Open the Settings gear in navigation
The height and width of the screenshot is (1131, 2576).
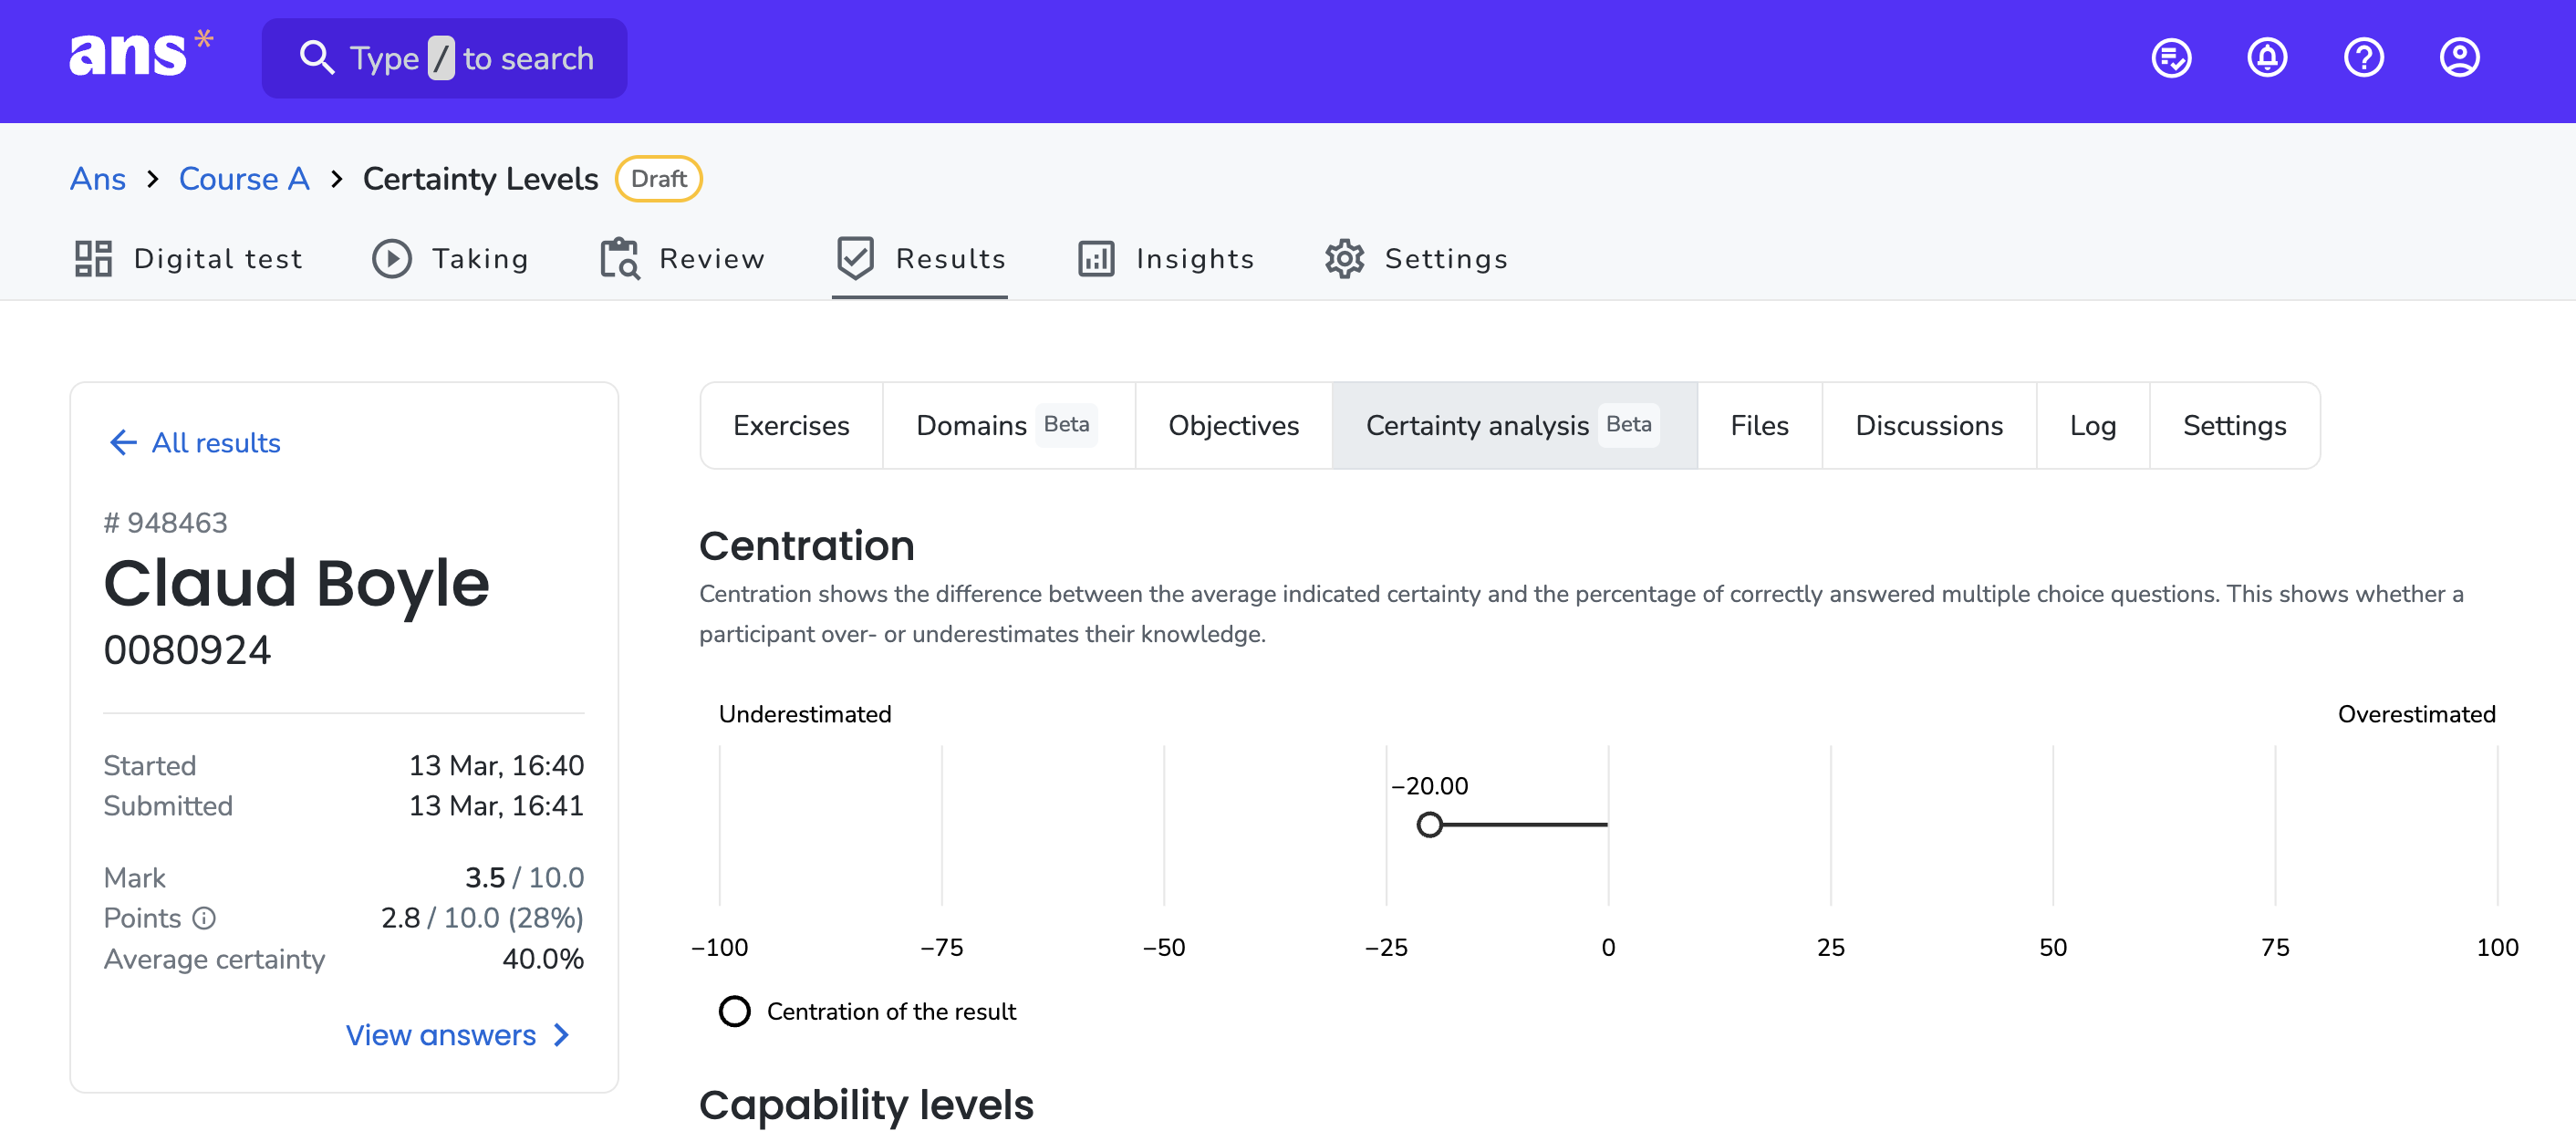coord(1416,259)
